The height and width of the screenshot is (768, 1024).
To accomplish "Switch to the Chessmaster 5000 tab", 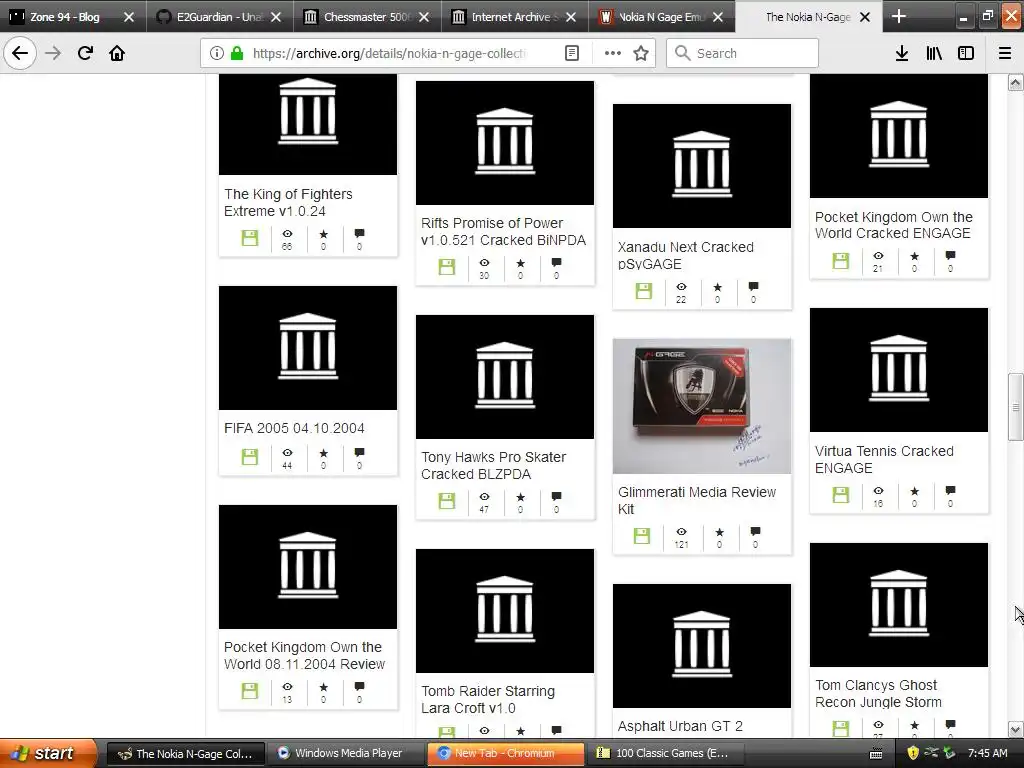I will (x=367, y=17).
